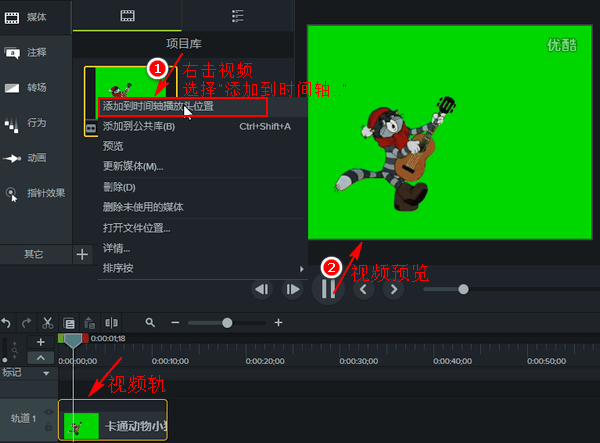
Task: Choose 更新媒体(M)... menu entry
Action: [202, 166]
